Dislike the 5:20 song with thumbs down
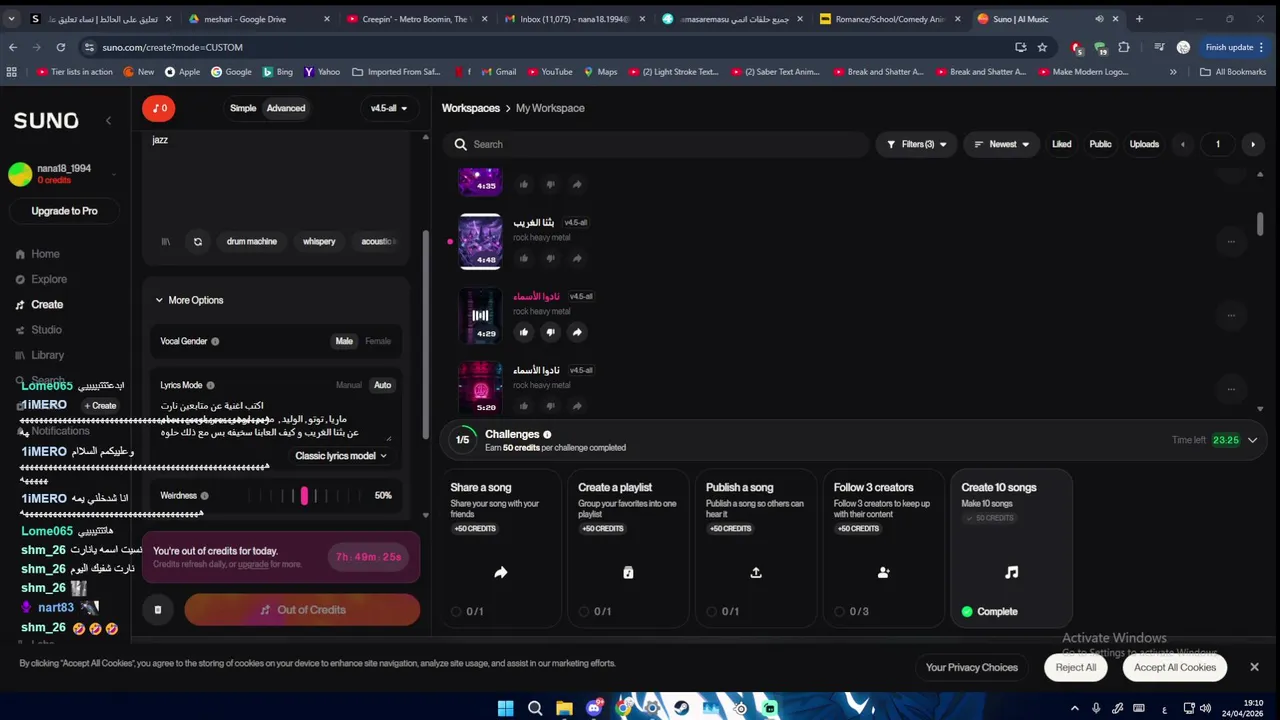The width and height of the screenshot is (1280, 720). [x=550, y=406]
